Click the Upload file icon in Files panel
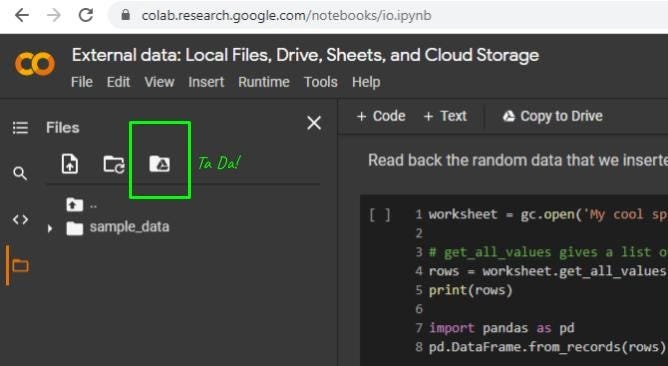Viewport: 668px width, 366px height. [70, 164]
